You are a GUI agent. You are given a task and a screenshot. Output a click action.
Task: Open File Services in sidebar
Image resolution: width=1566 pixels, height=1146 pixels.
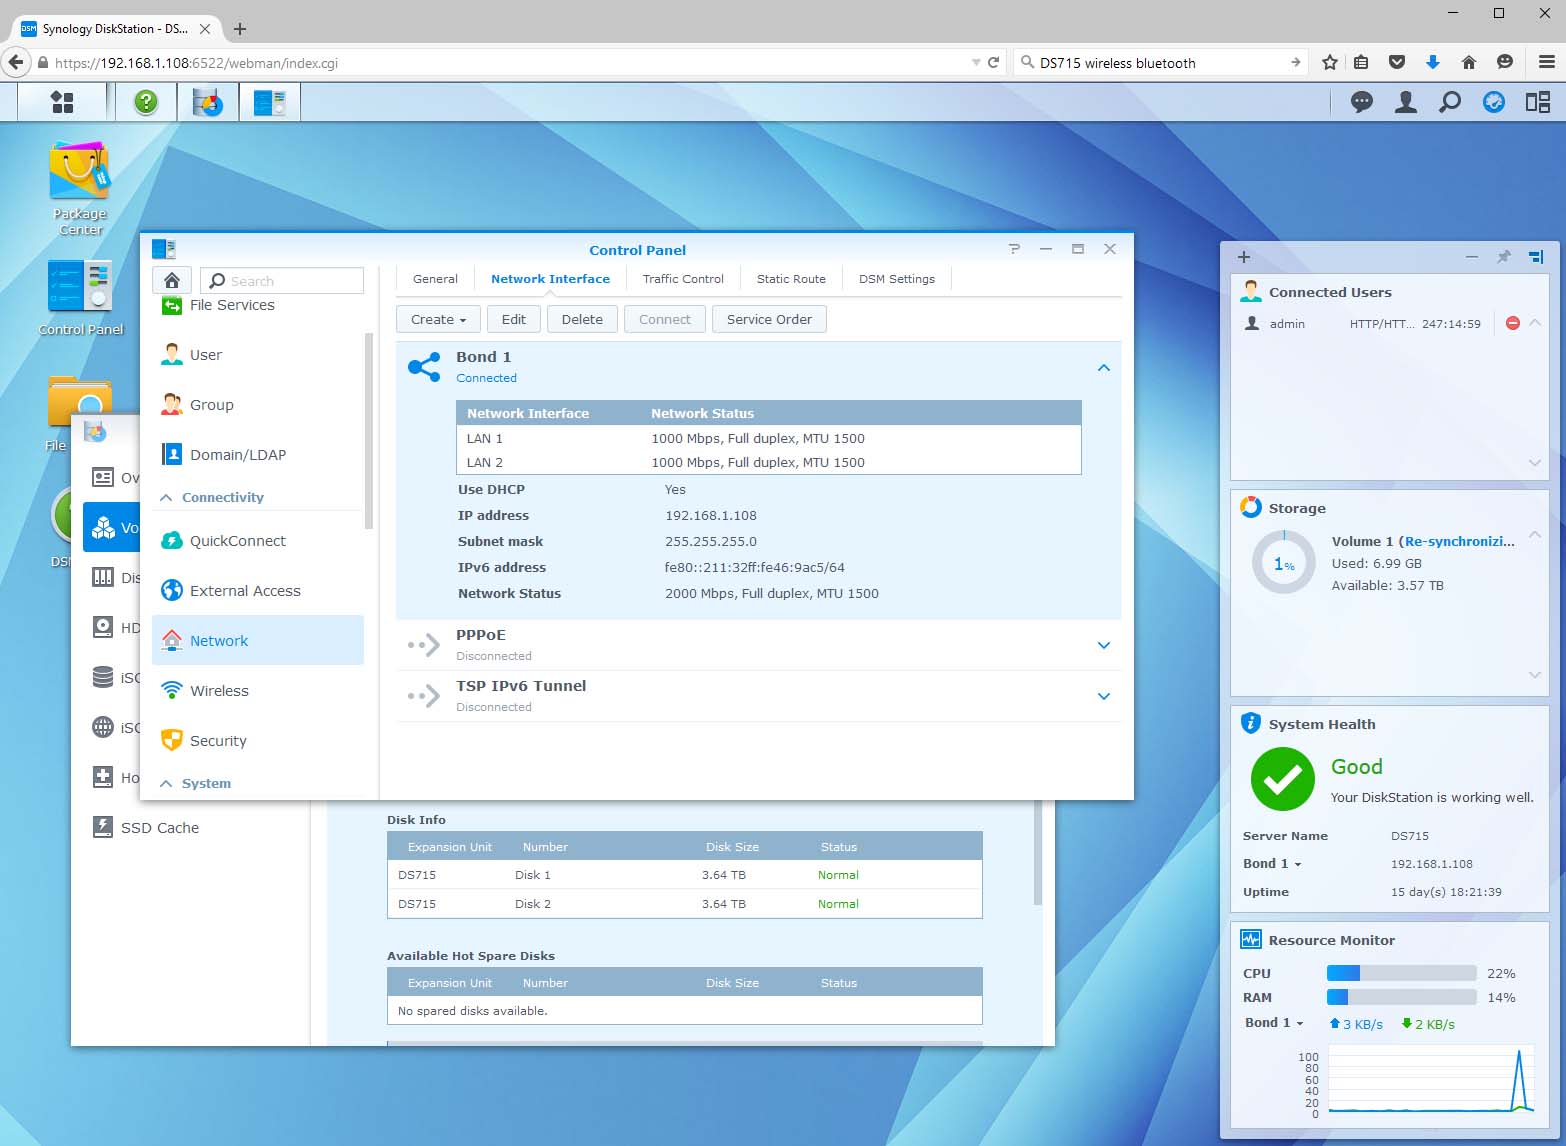258,305
